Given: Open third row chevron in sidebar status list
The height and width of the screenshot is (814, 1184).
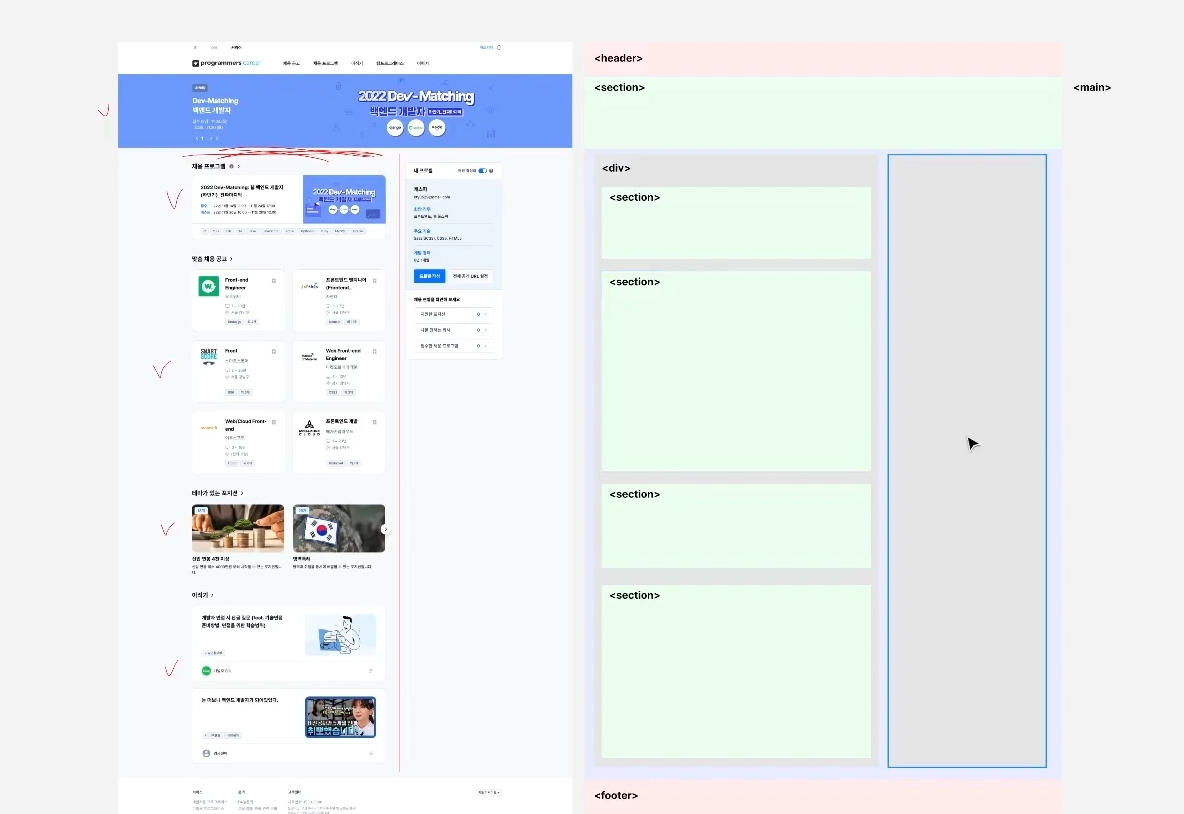Looking at the screenshot, I should click(x=486, y=346).
